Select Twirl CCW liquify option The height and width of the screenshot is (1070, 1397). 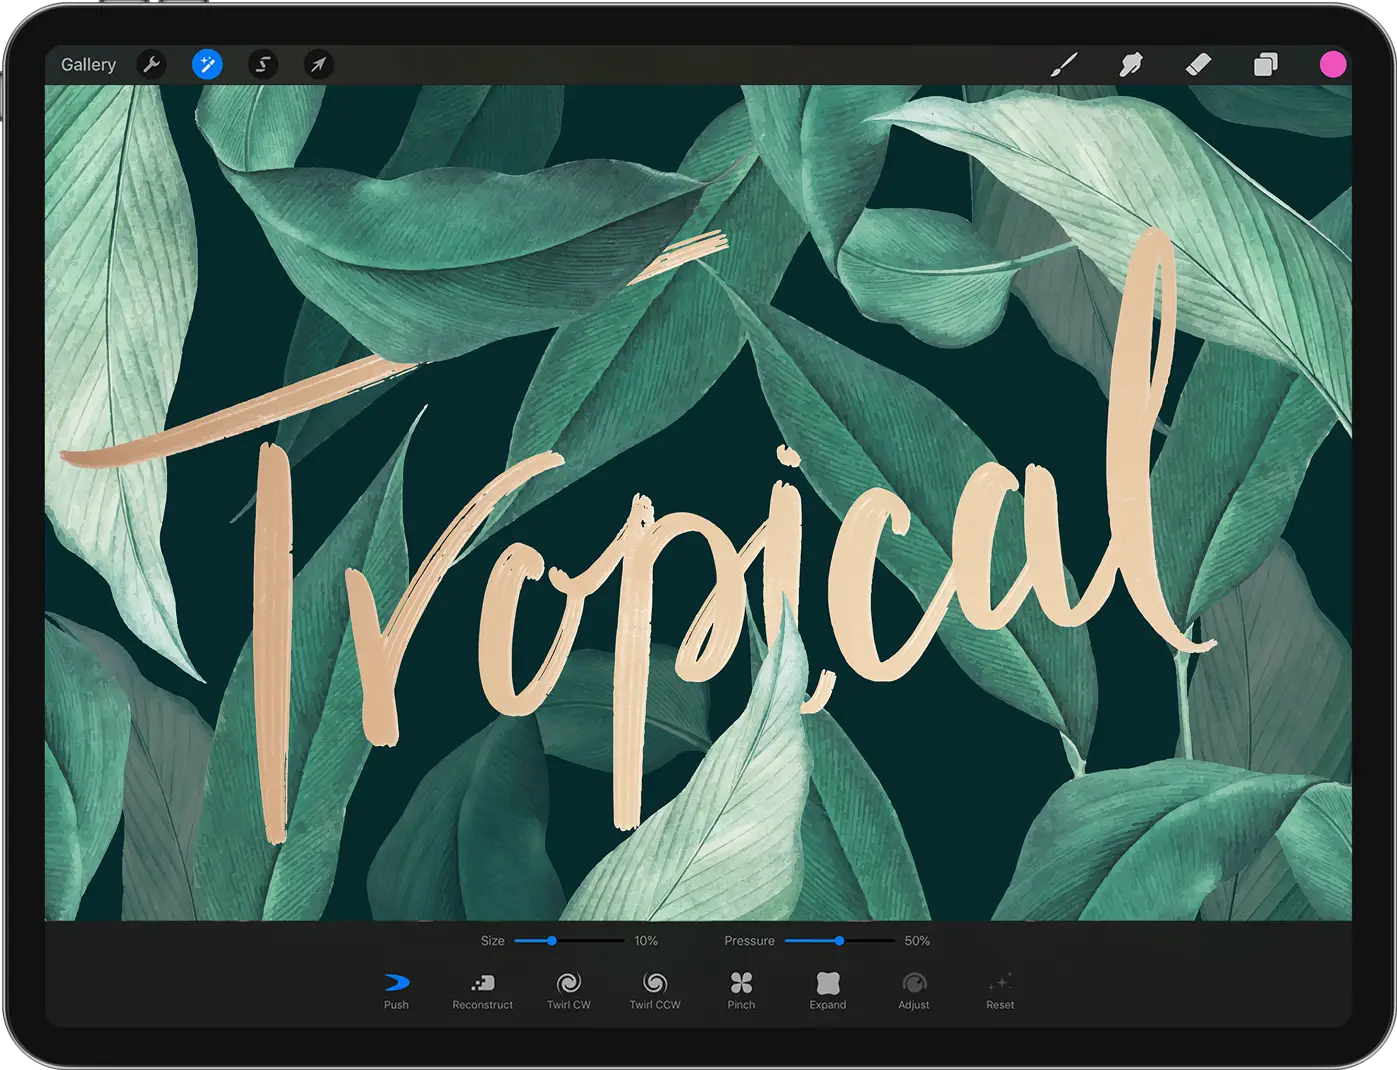point(655,990)
